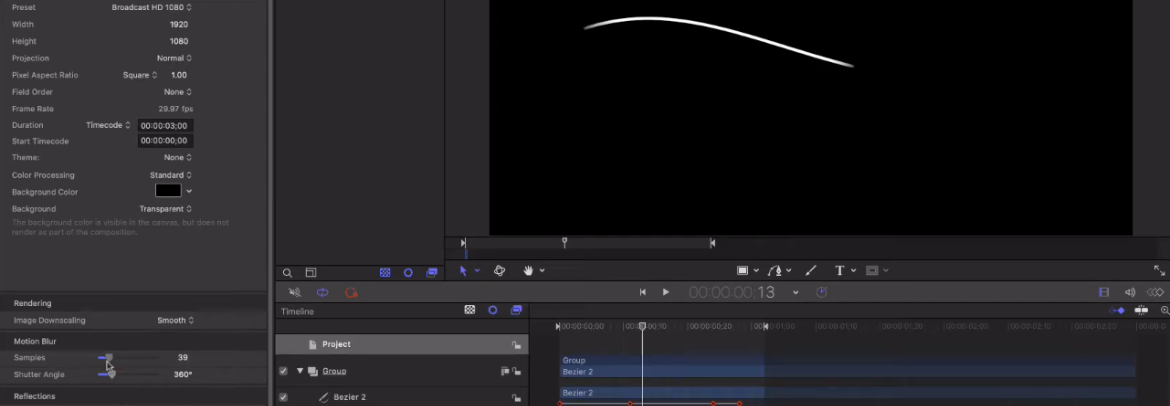This screenshot has height=406, width=1170.
Task: Open the Image Downscaling Smooth dropdown
Action: tap(175, 320)
